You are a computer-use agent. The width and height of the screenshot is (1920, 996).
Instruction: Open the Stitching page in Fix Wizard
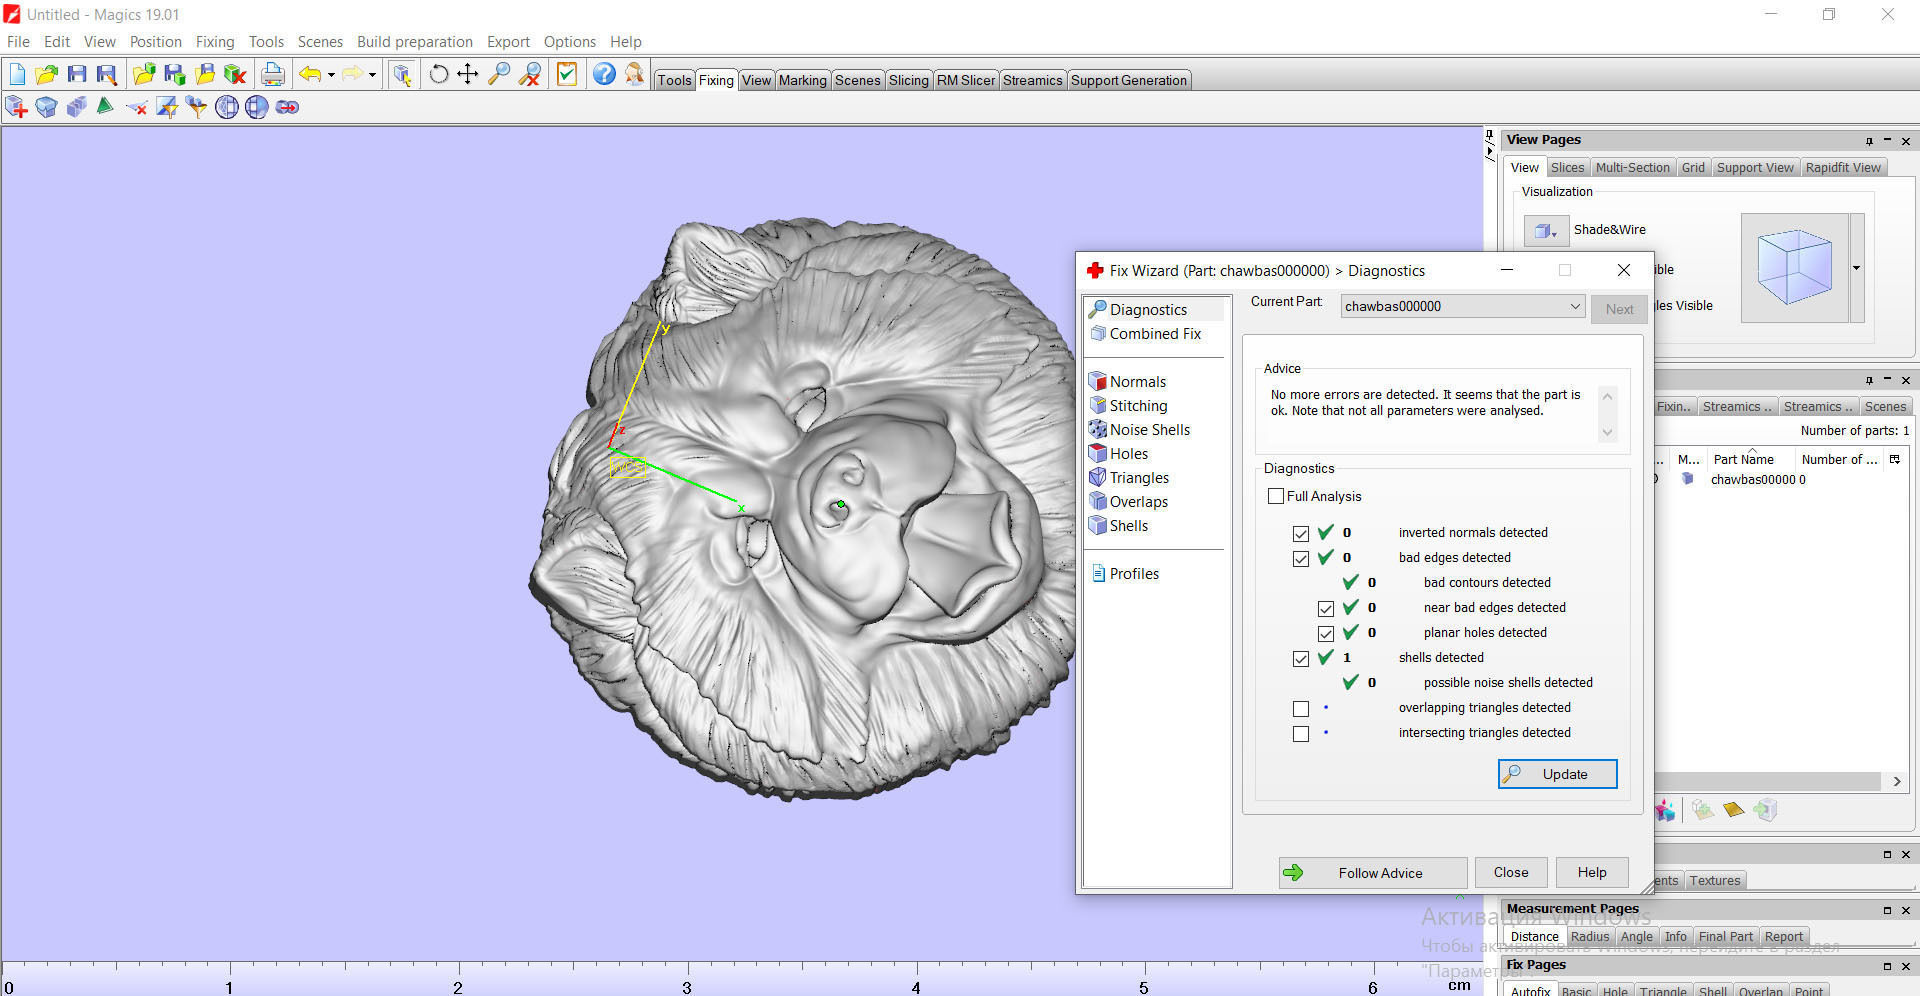point(1138,406)
